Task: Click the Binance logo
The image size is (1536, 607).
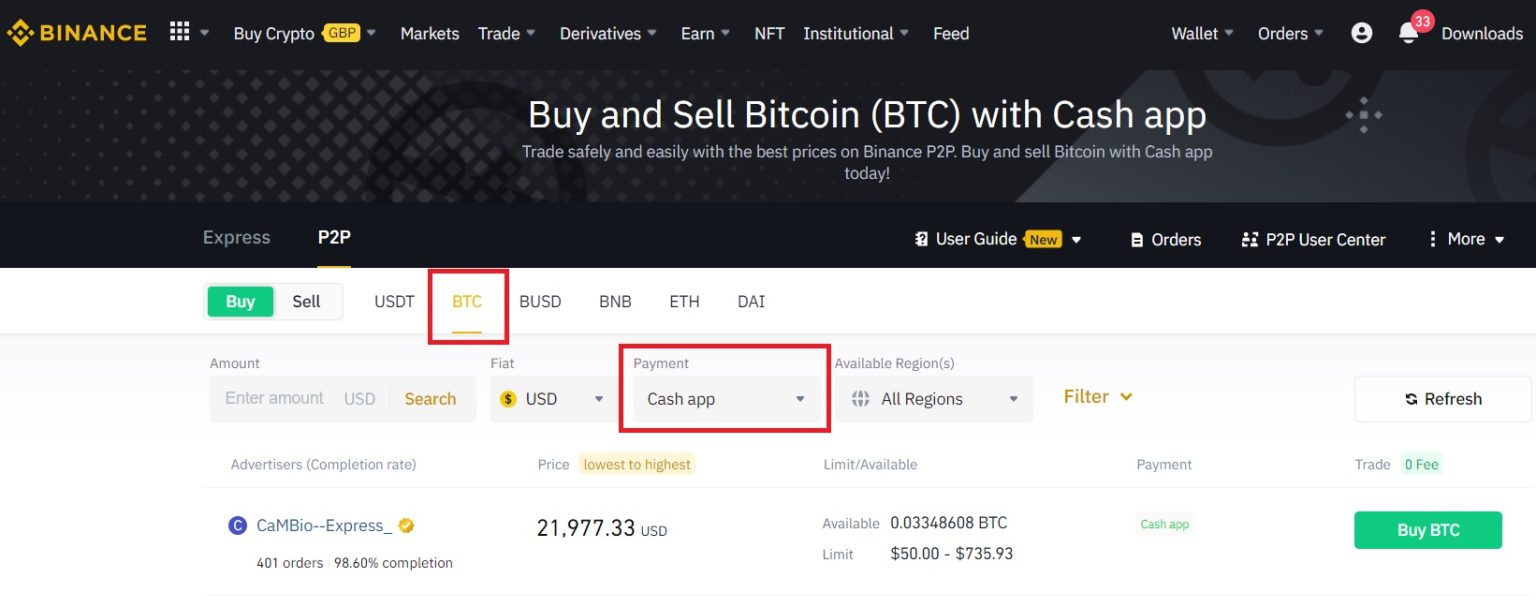Action: [x=76, y=32]
